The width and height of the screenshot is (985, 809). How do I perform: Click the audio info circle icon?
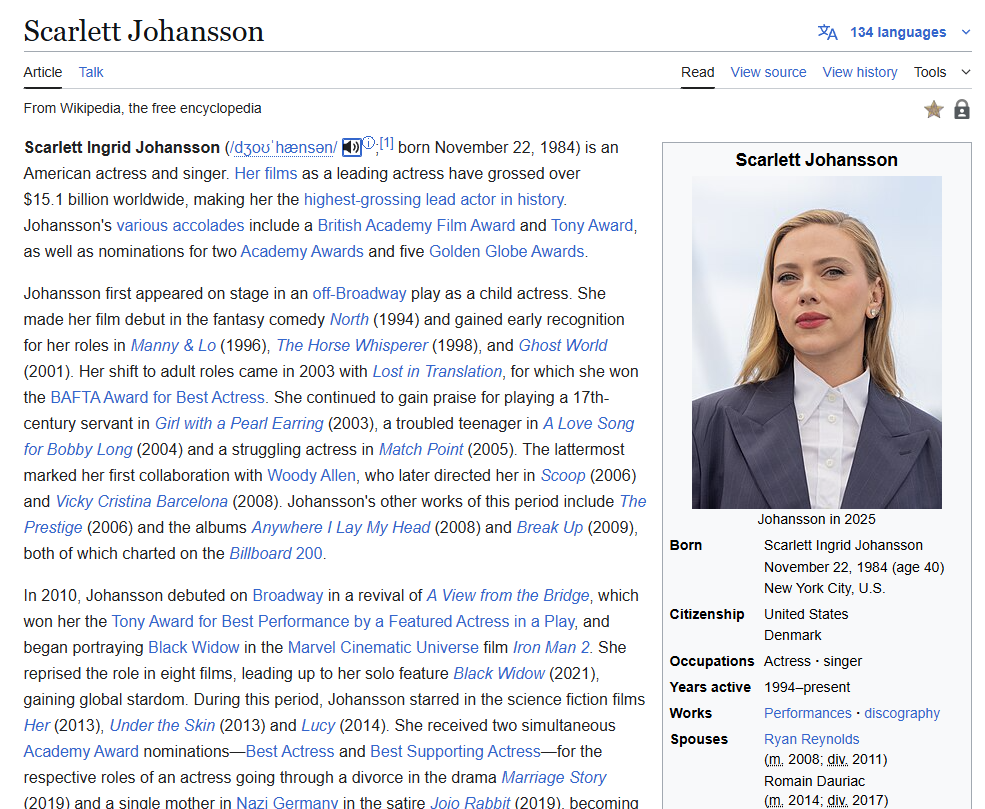pos(368,143)
